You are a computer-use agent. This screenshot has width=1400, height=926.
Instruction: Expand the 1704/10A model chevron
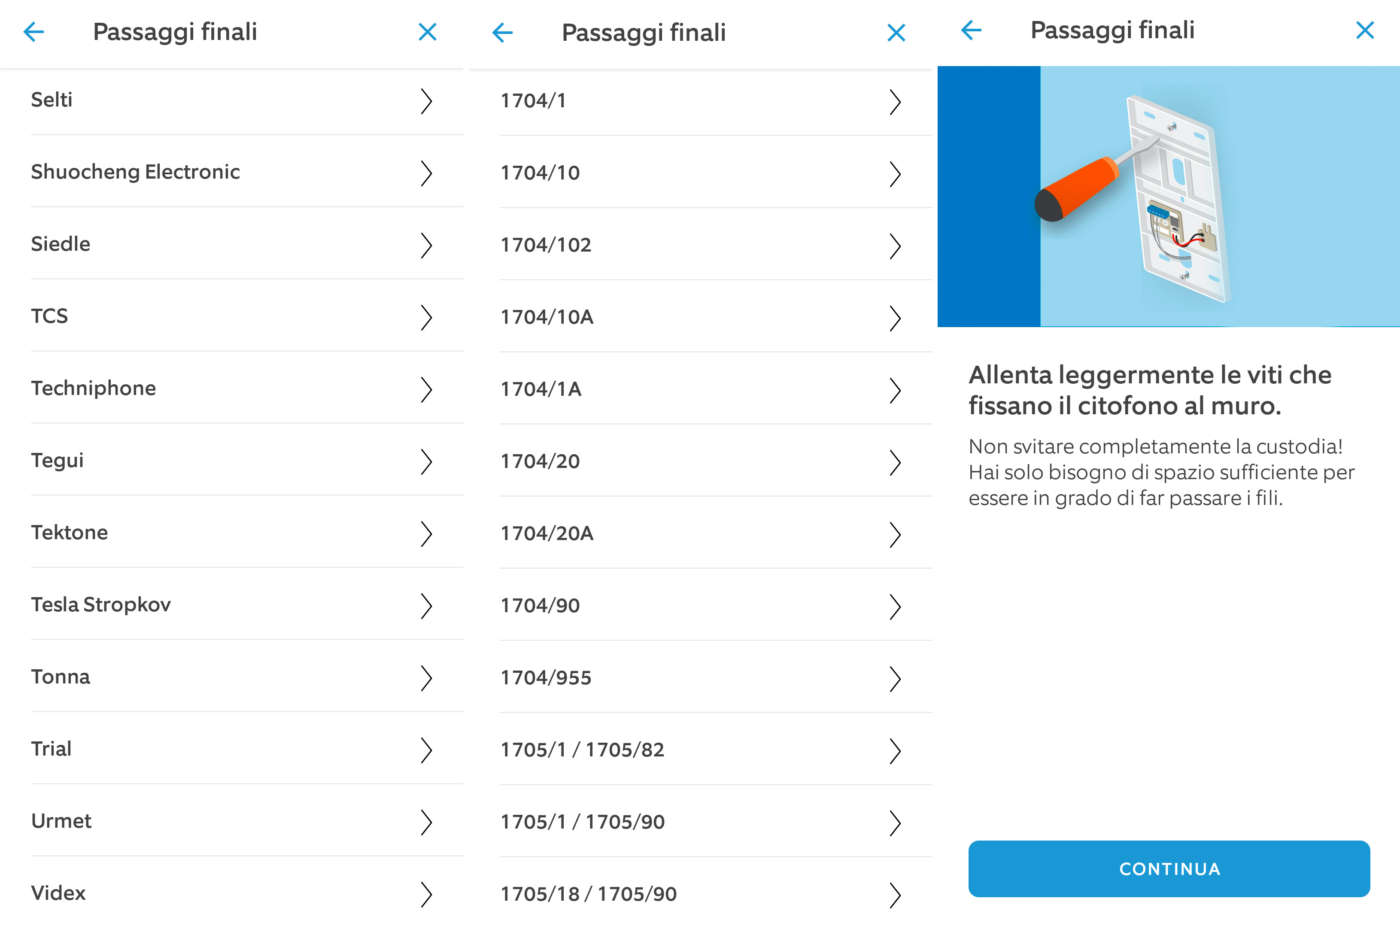[895, 318]
